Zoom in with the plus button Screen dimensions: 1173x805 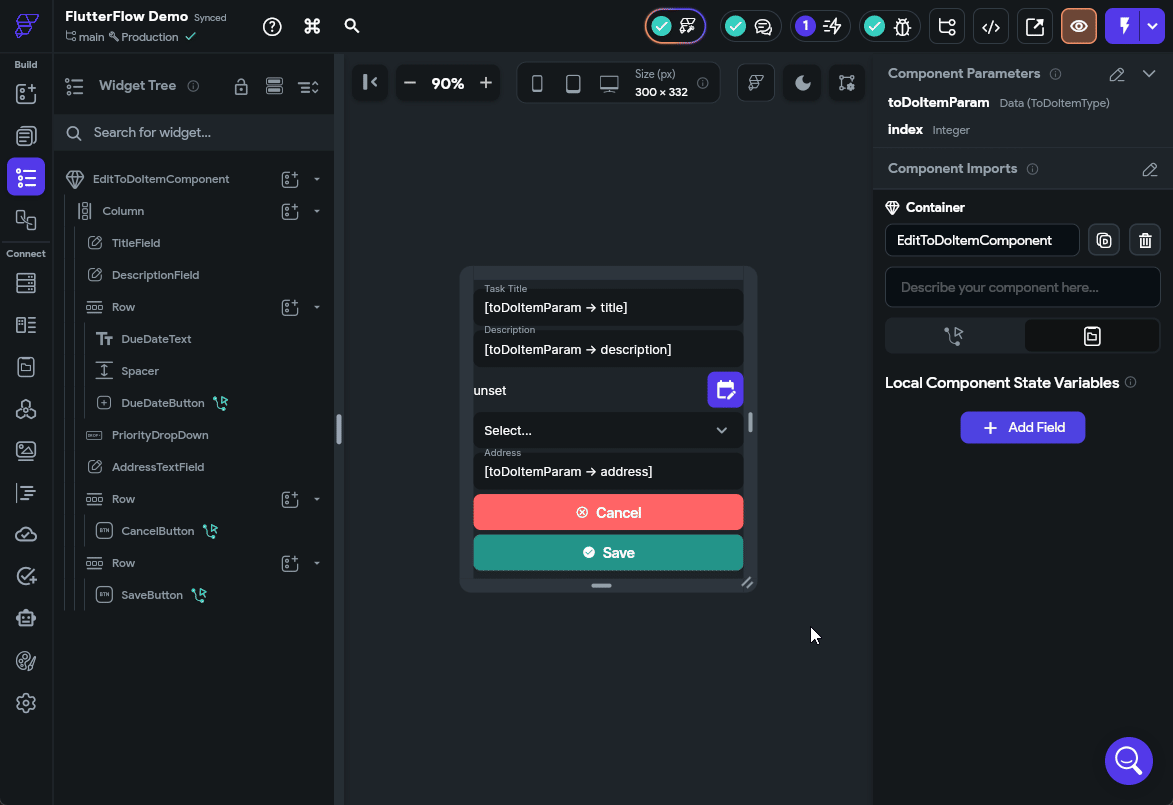[x=486, y=83]
